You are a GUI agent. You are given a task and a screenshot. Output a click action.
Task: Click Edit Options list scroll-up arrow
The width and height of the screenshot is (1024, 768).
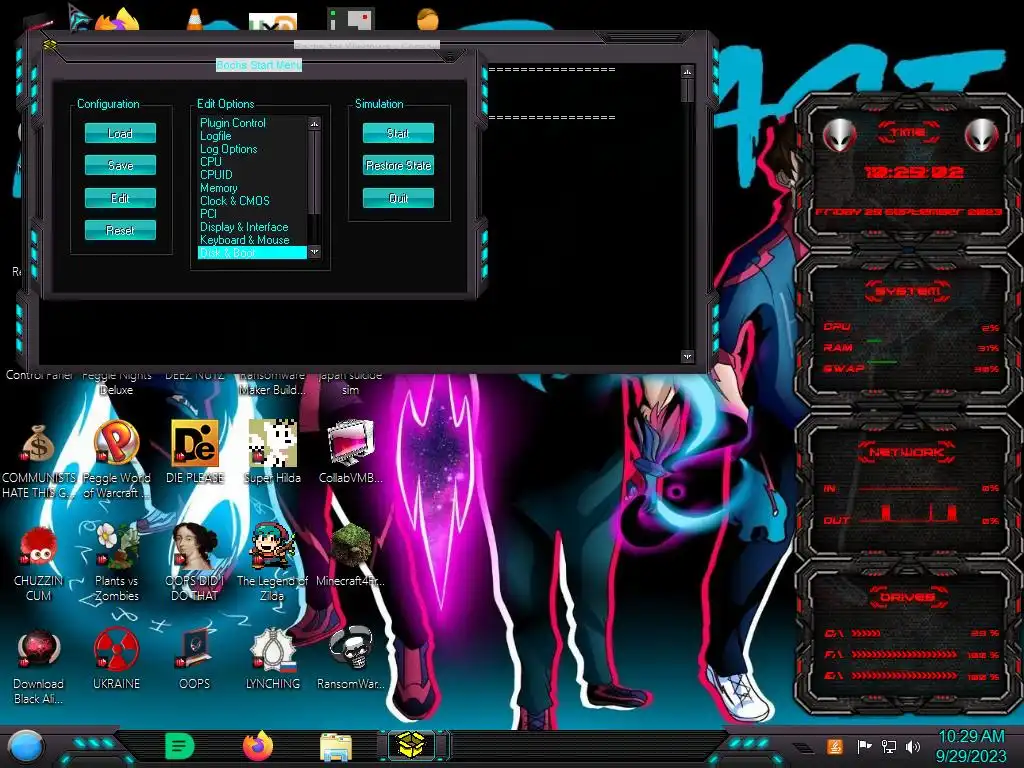click(315, 123)
